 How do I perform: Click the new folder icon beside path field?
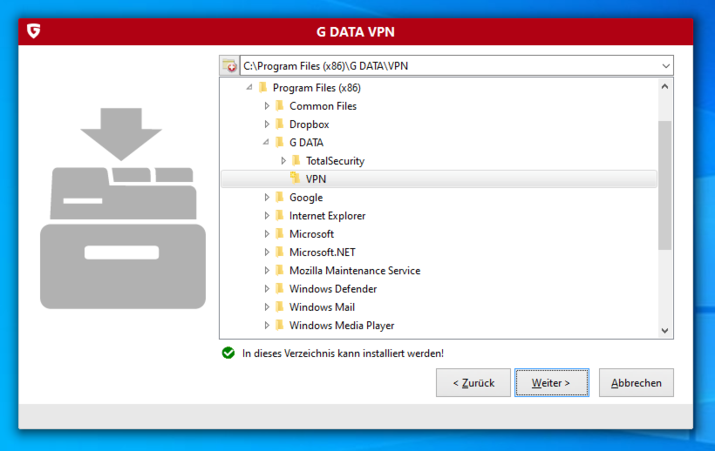229,66
